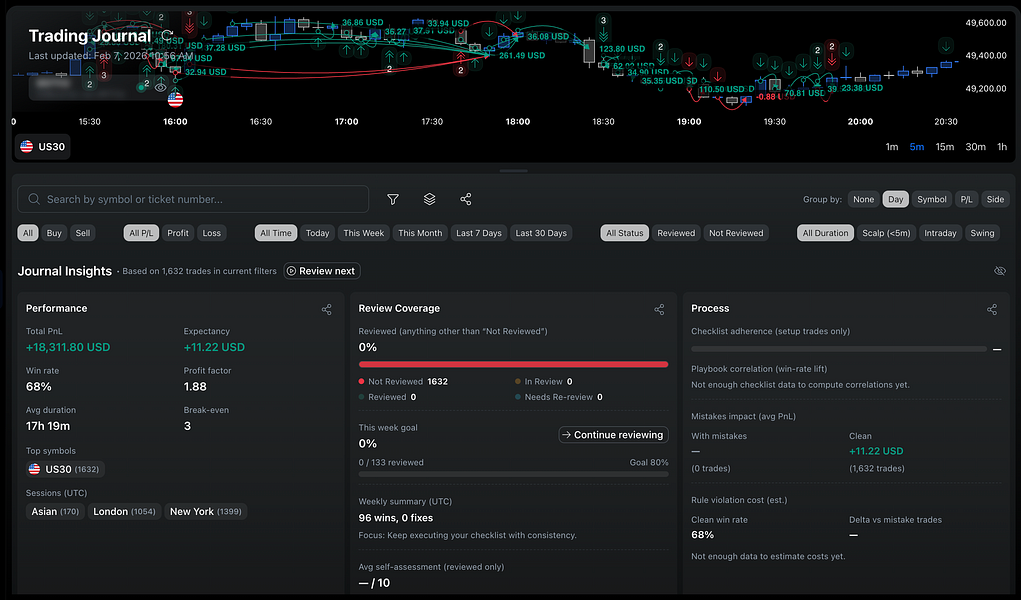Group trades by Symbol
Viewport: 1021px width, 600px height.
931,199
